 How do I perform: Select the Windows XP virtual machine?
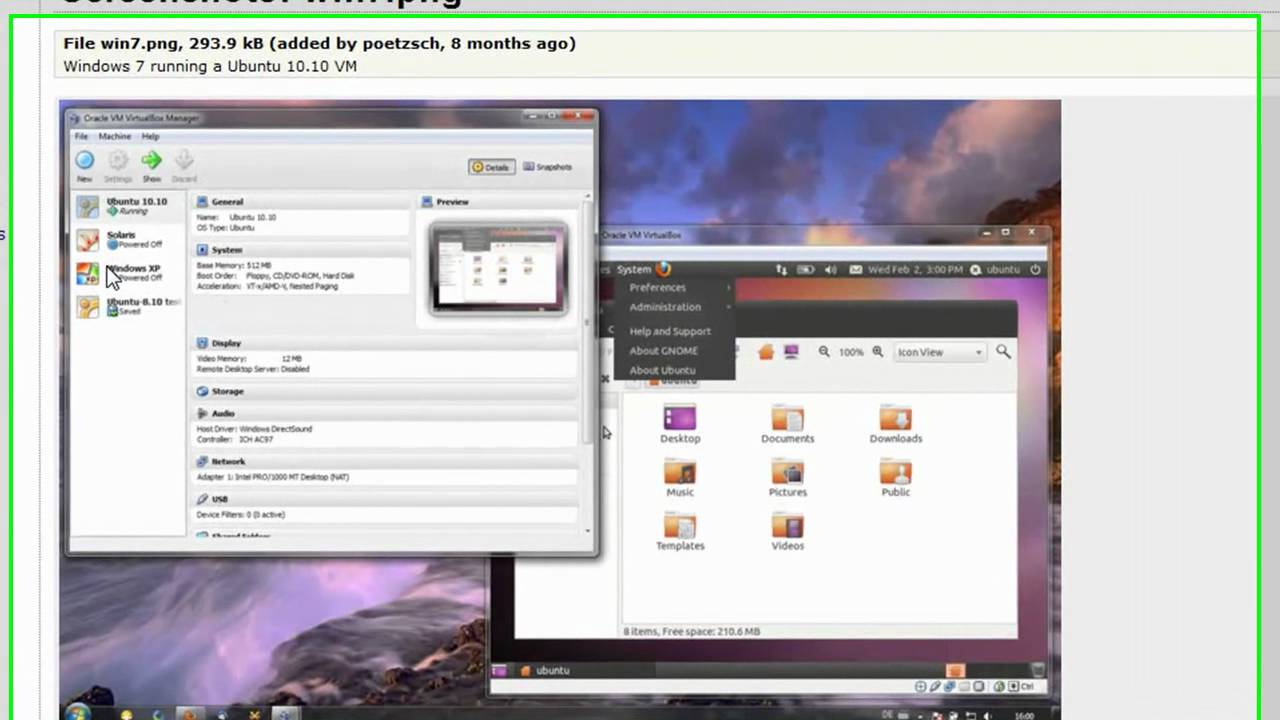130,272
